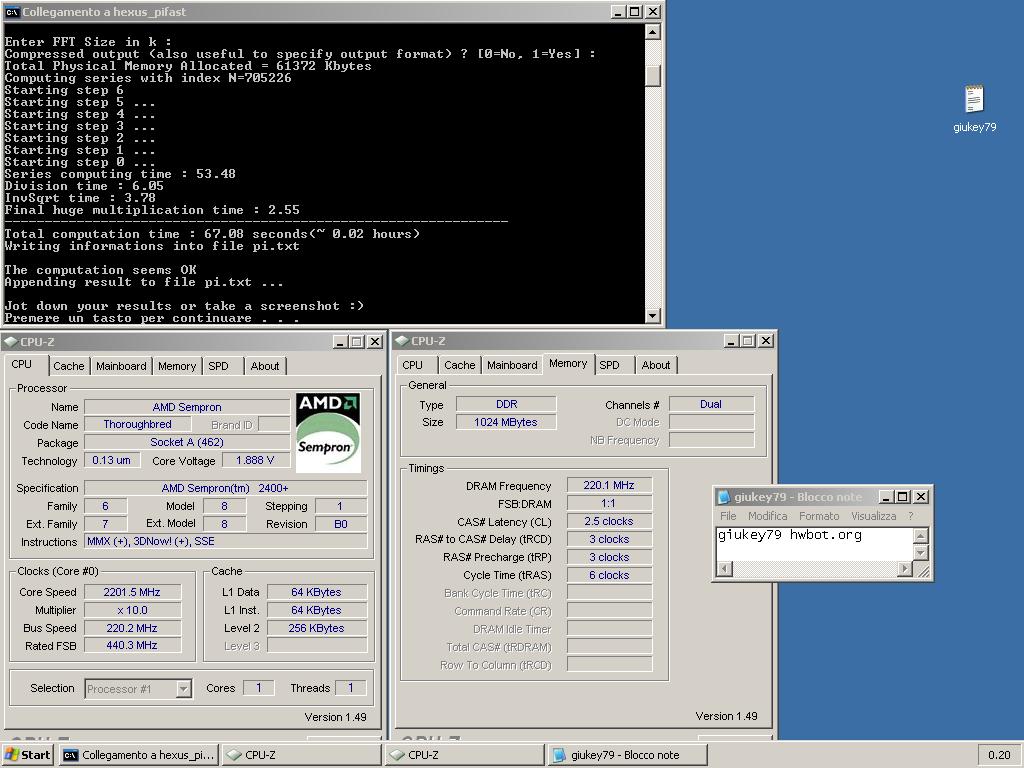Click the right CPU-Z window title icon
Image resolution: width=1024 pixels, height=768 pixels.
[x=402, y=341]
